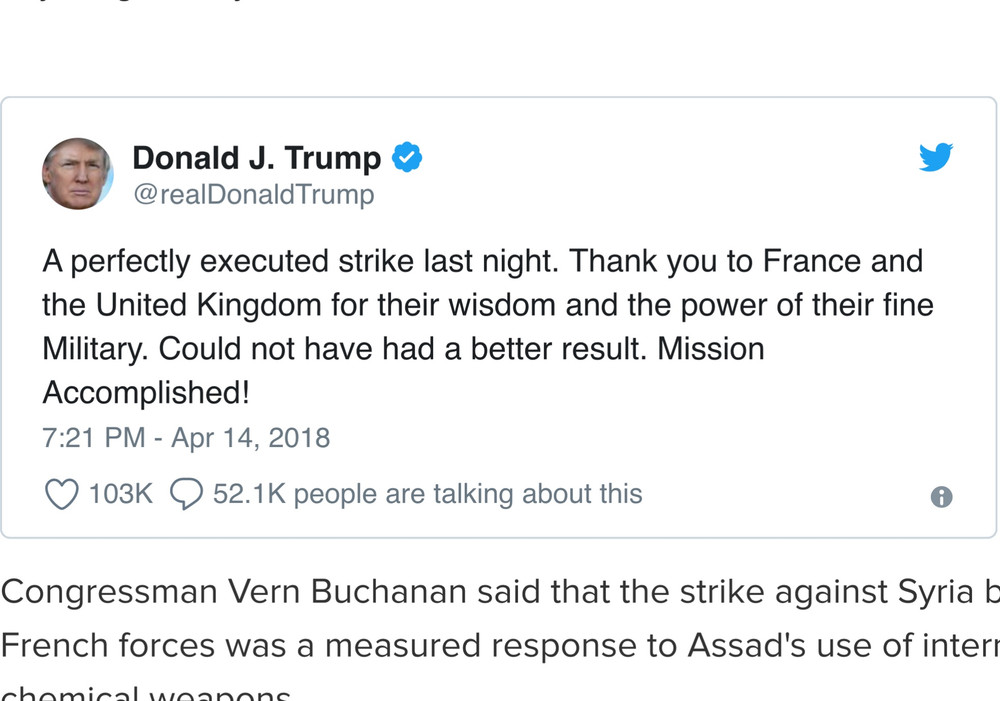Click the heart like icon
Viewport: 1000px width, 701px height.
click(x=62, y=494)
